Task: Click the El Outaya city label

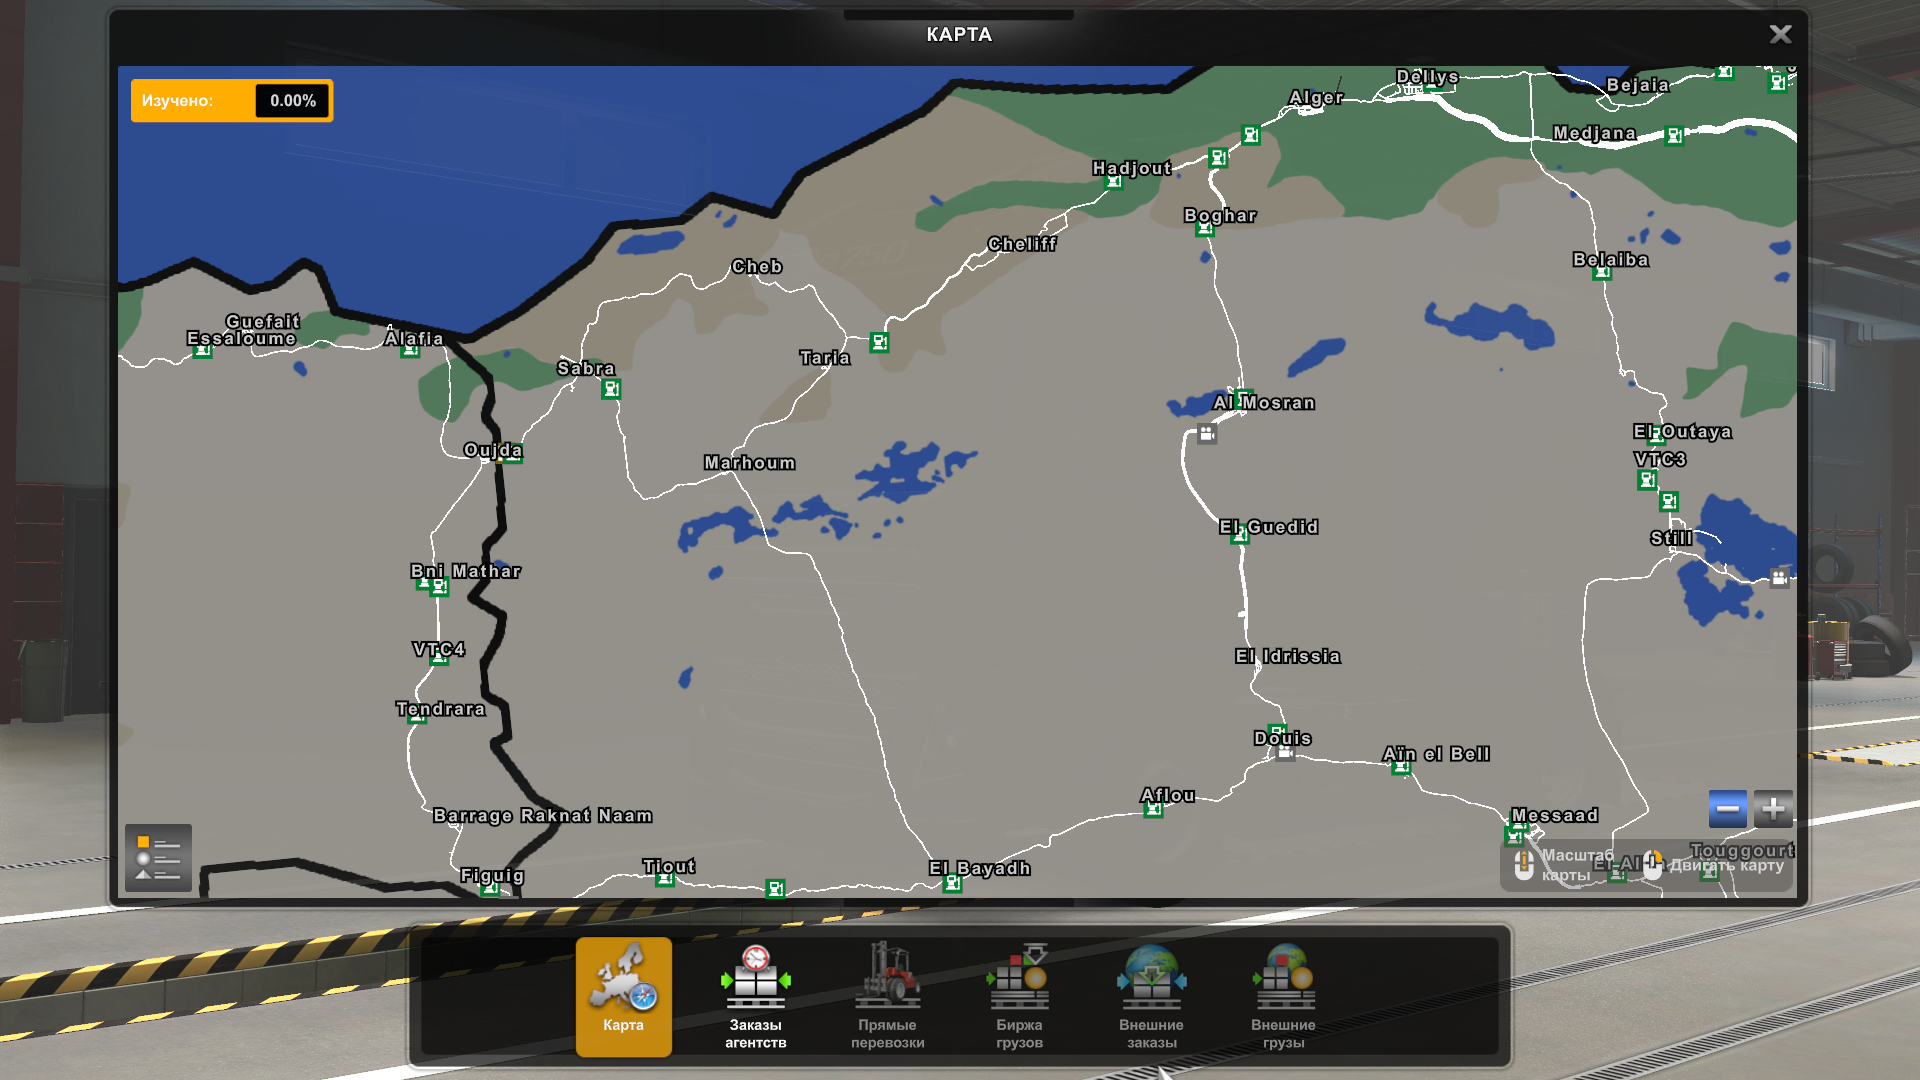Action: [1683, 432]
